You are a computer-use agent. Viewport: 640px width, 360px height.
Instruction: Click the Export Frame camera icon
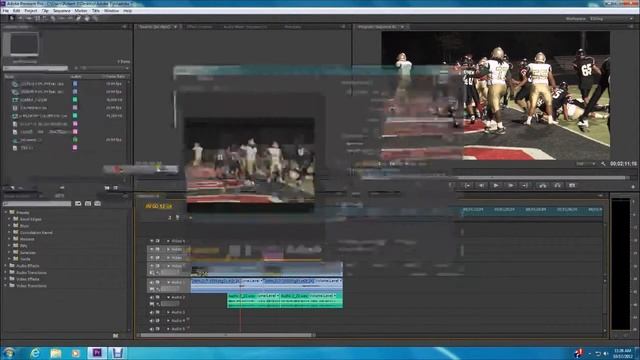[572, 185]
